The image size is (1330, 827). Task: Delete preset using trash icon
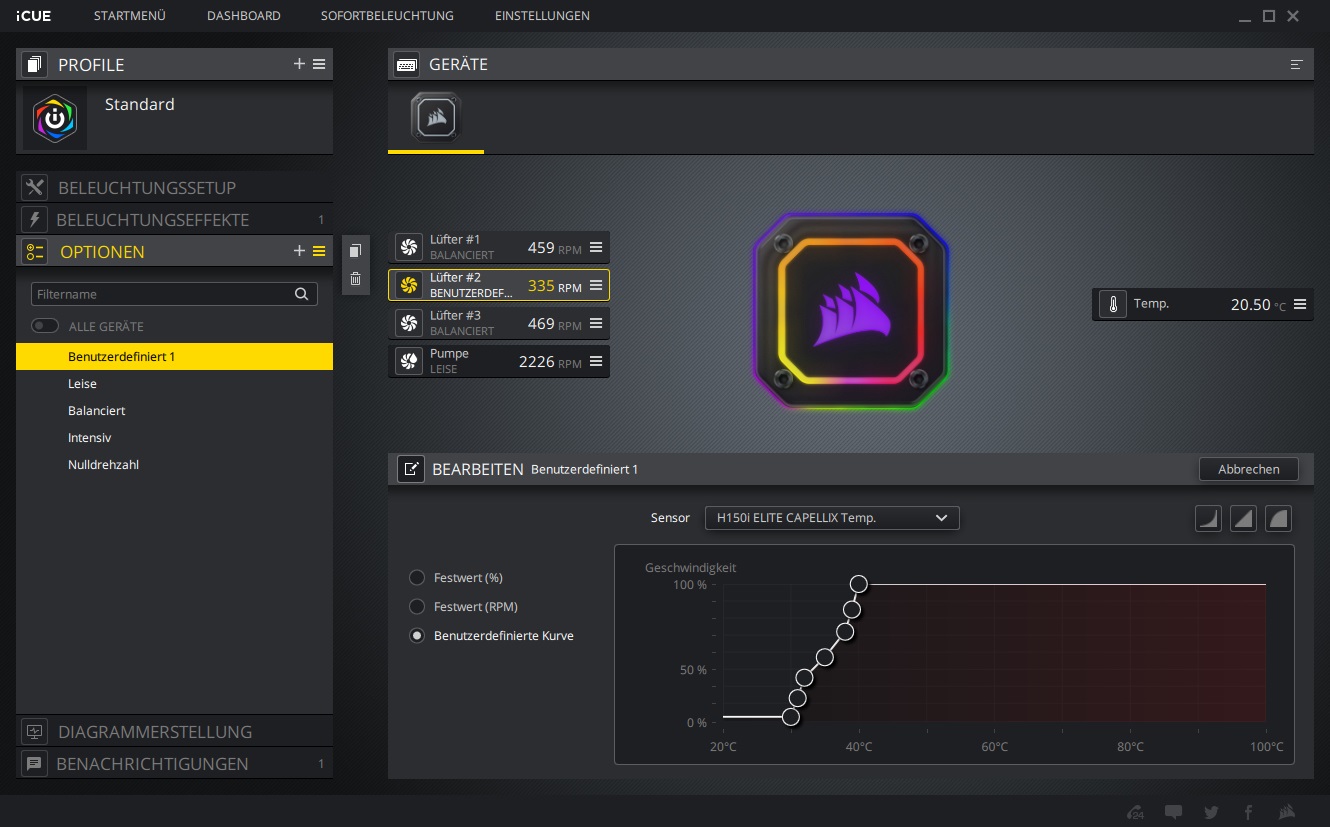(x=355, y=279)
